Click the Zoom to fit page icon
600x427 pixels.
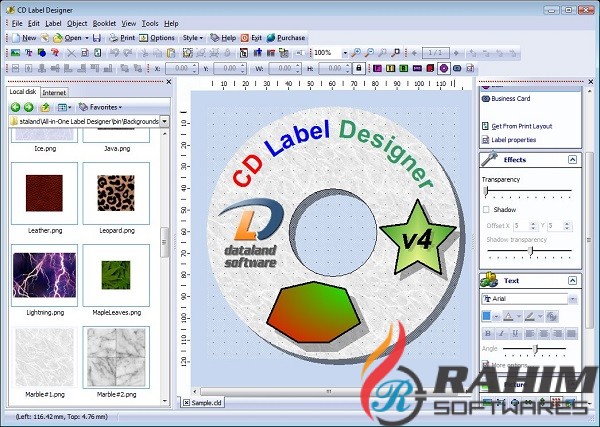click(x=396, y=53)
